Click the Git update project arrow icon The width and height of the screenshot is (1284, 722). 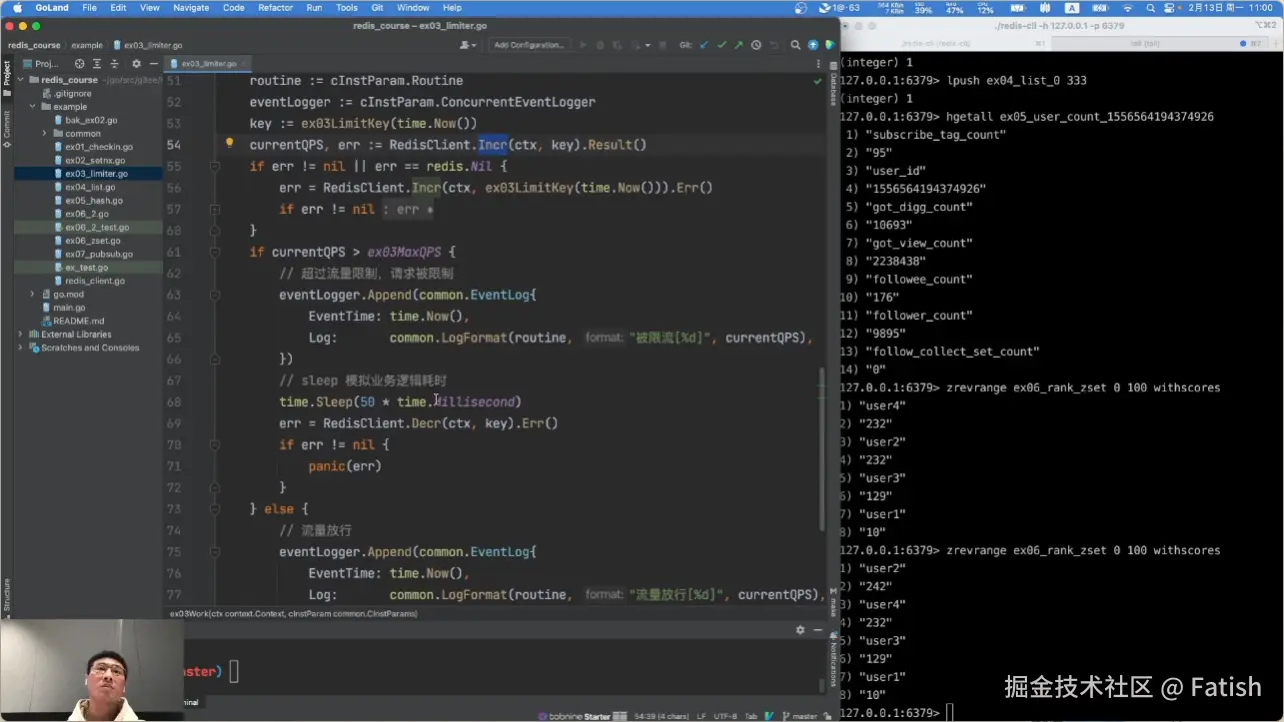pyautogui.click(x=706, y=45)
